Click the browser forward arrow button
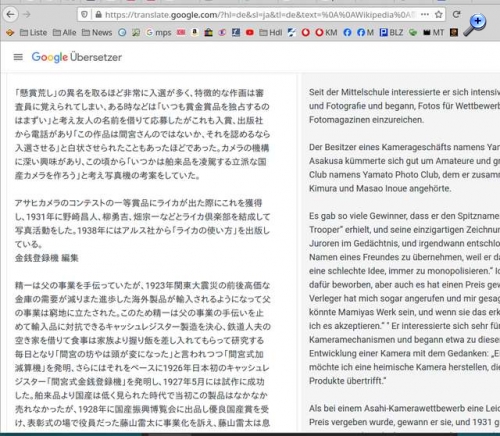 (x=27, y=14)
